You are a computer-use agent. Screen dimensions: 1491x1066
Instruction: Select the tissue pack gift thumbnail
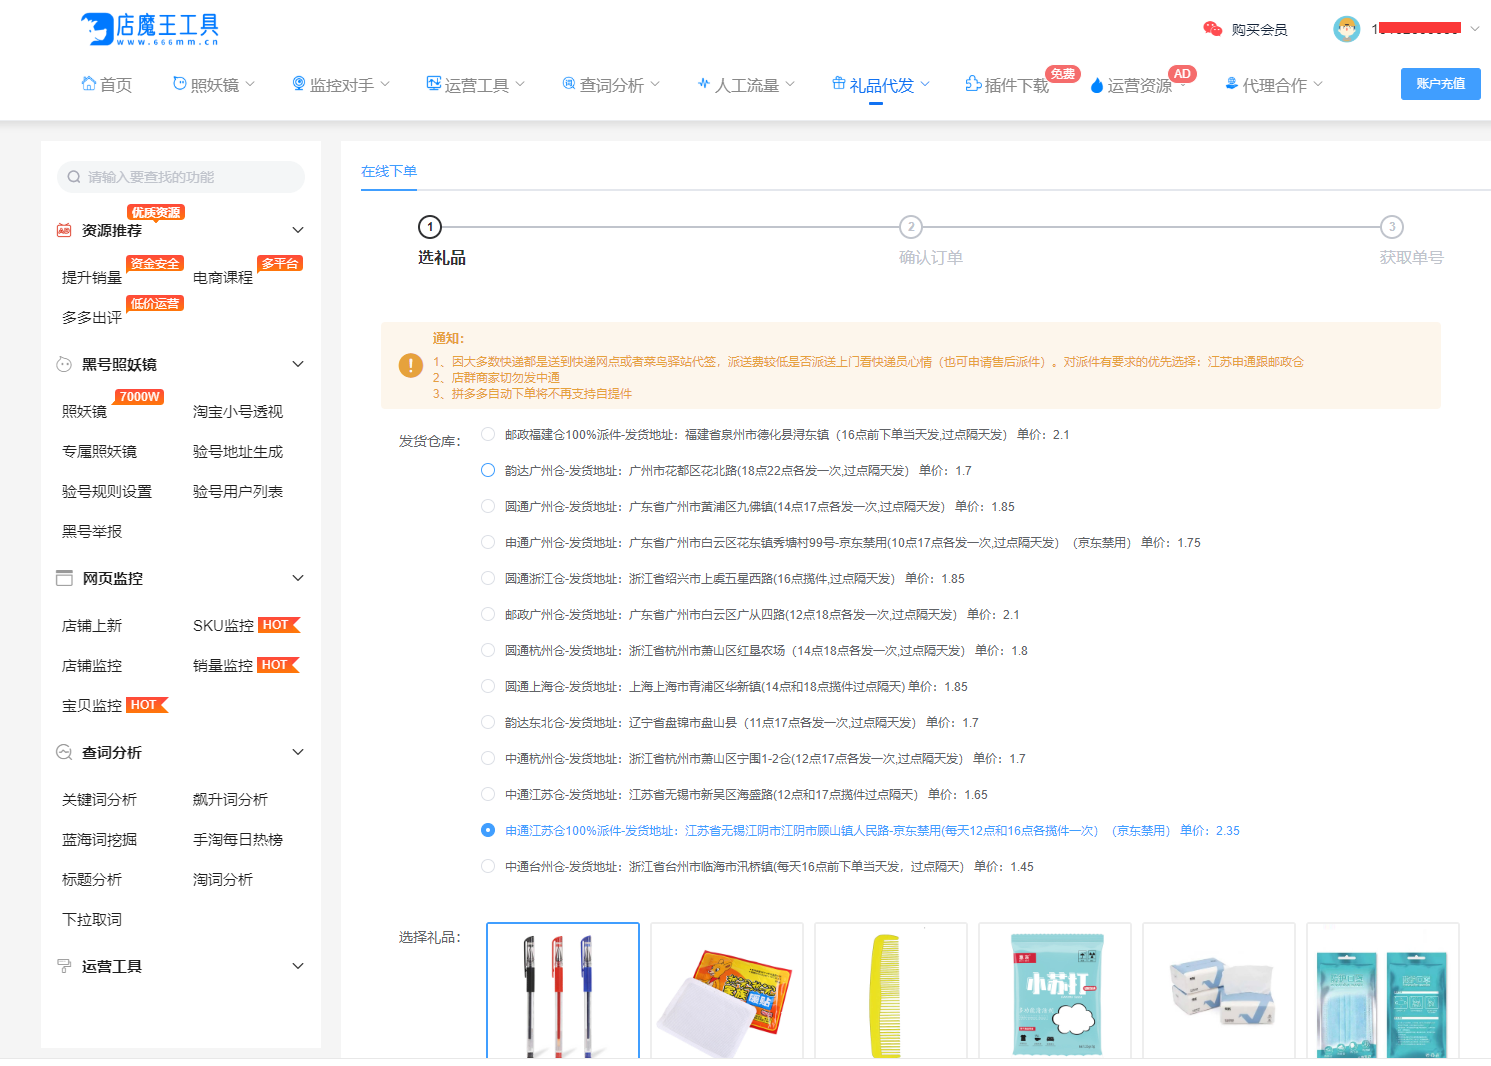pos(1219,990)
